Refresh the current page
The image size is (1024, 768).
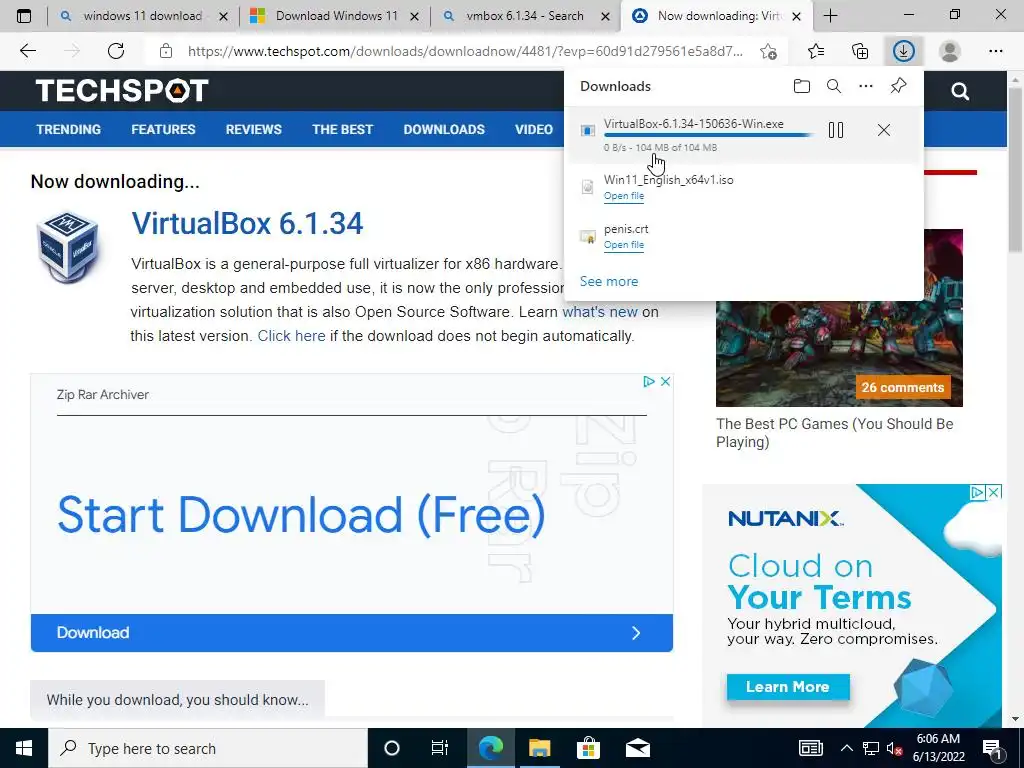pos(116,51)
